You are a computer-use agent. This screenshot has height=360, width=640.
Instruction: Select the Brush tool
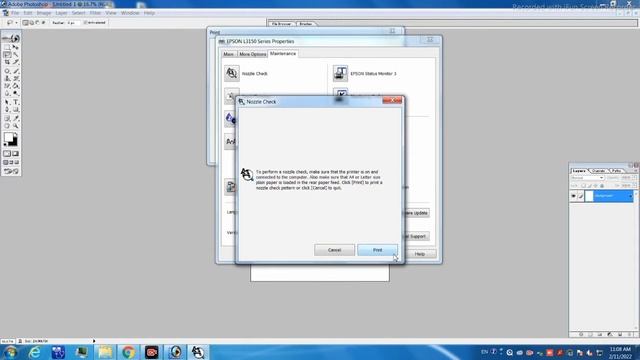(16, 71)
